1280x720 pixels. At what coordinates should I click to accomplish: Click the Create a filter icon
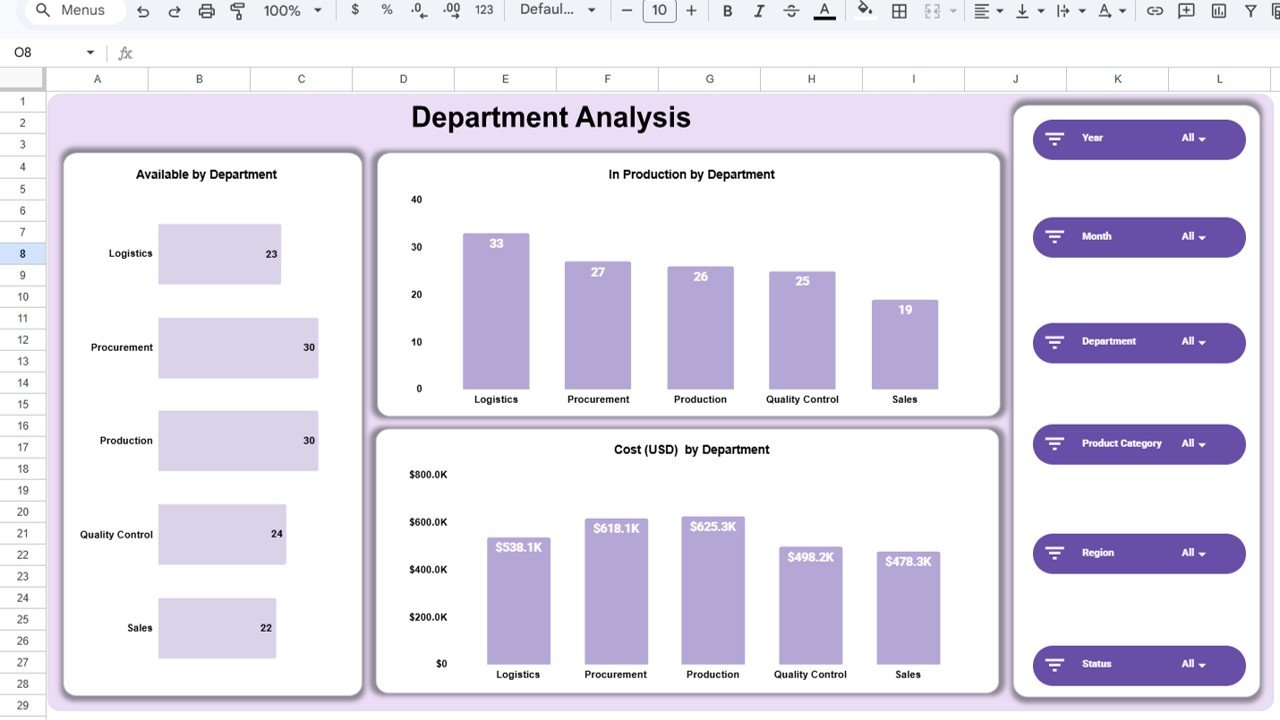coord(1249,10)
